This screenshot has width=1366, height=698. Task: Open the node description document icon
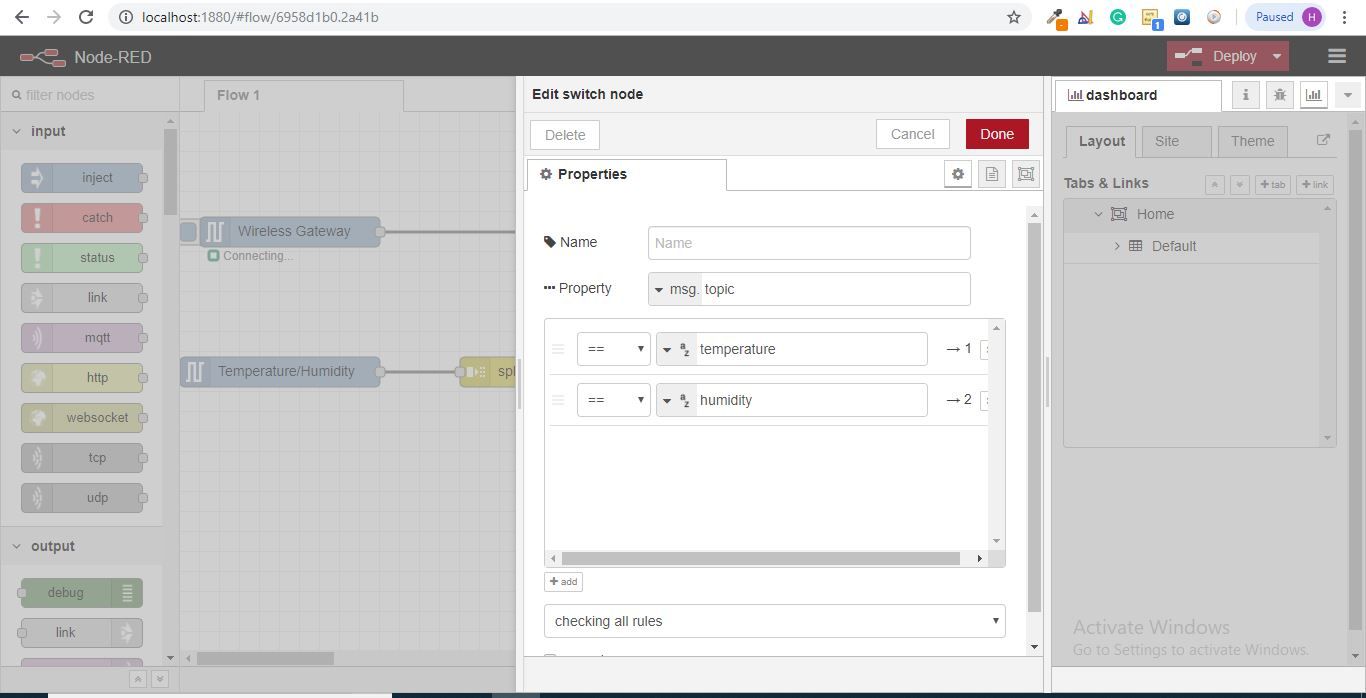pyautogui.click(x=992, y=174)
